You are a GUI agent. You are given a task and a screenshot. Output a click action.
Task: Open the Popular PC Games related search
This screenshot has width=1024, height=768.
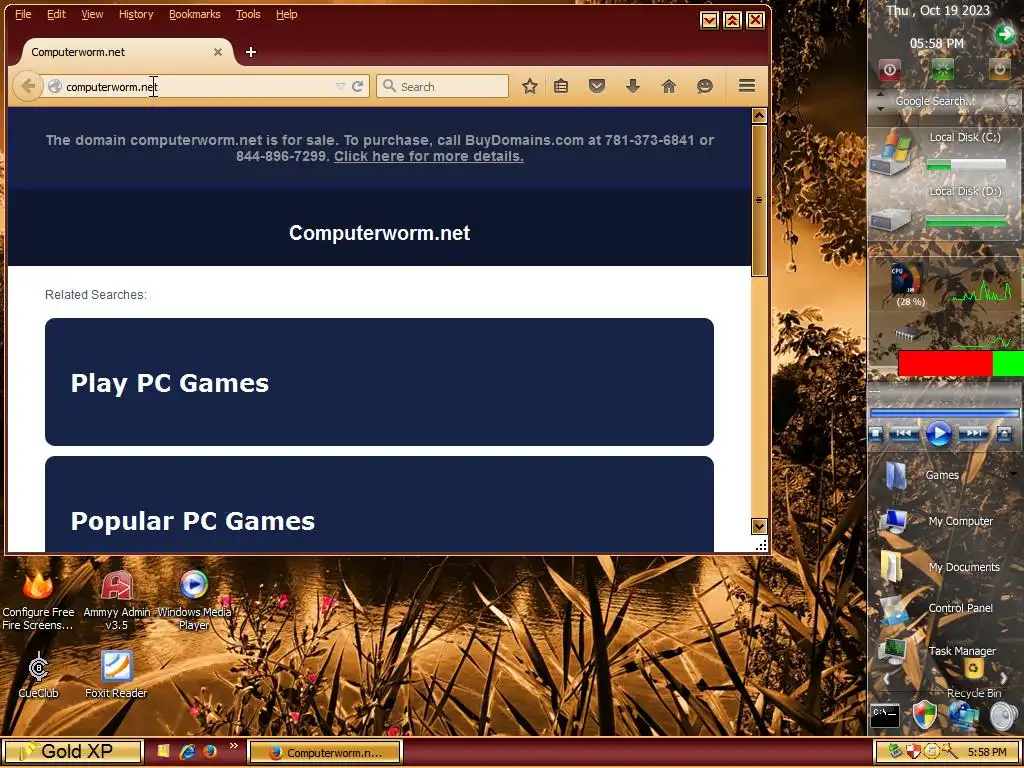pos(379,504)
